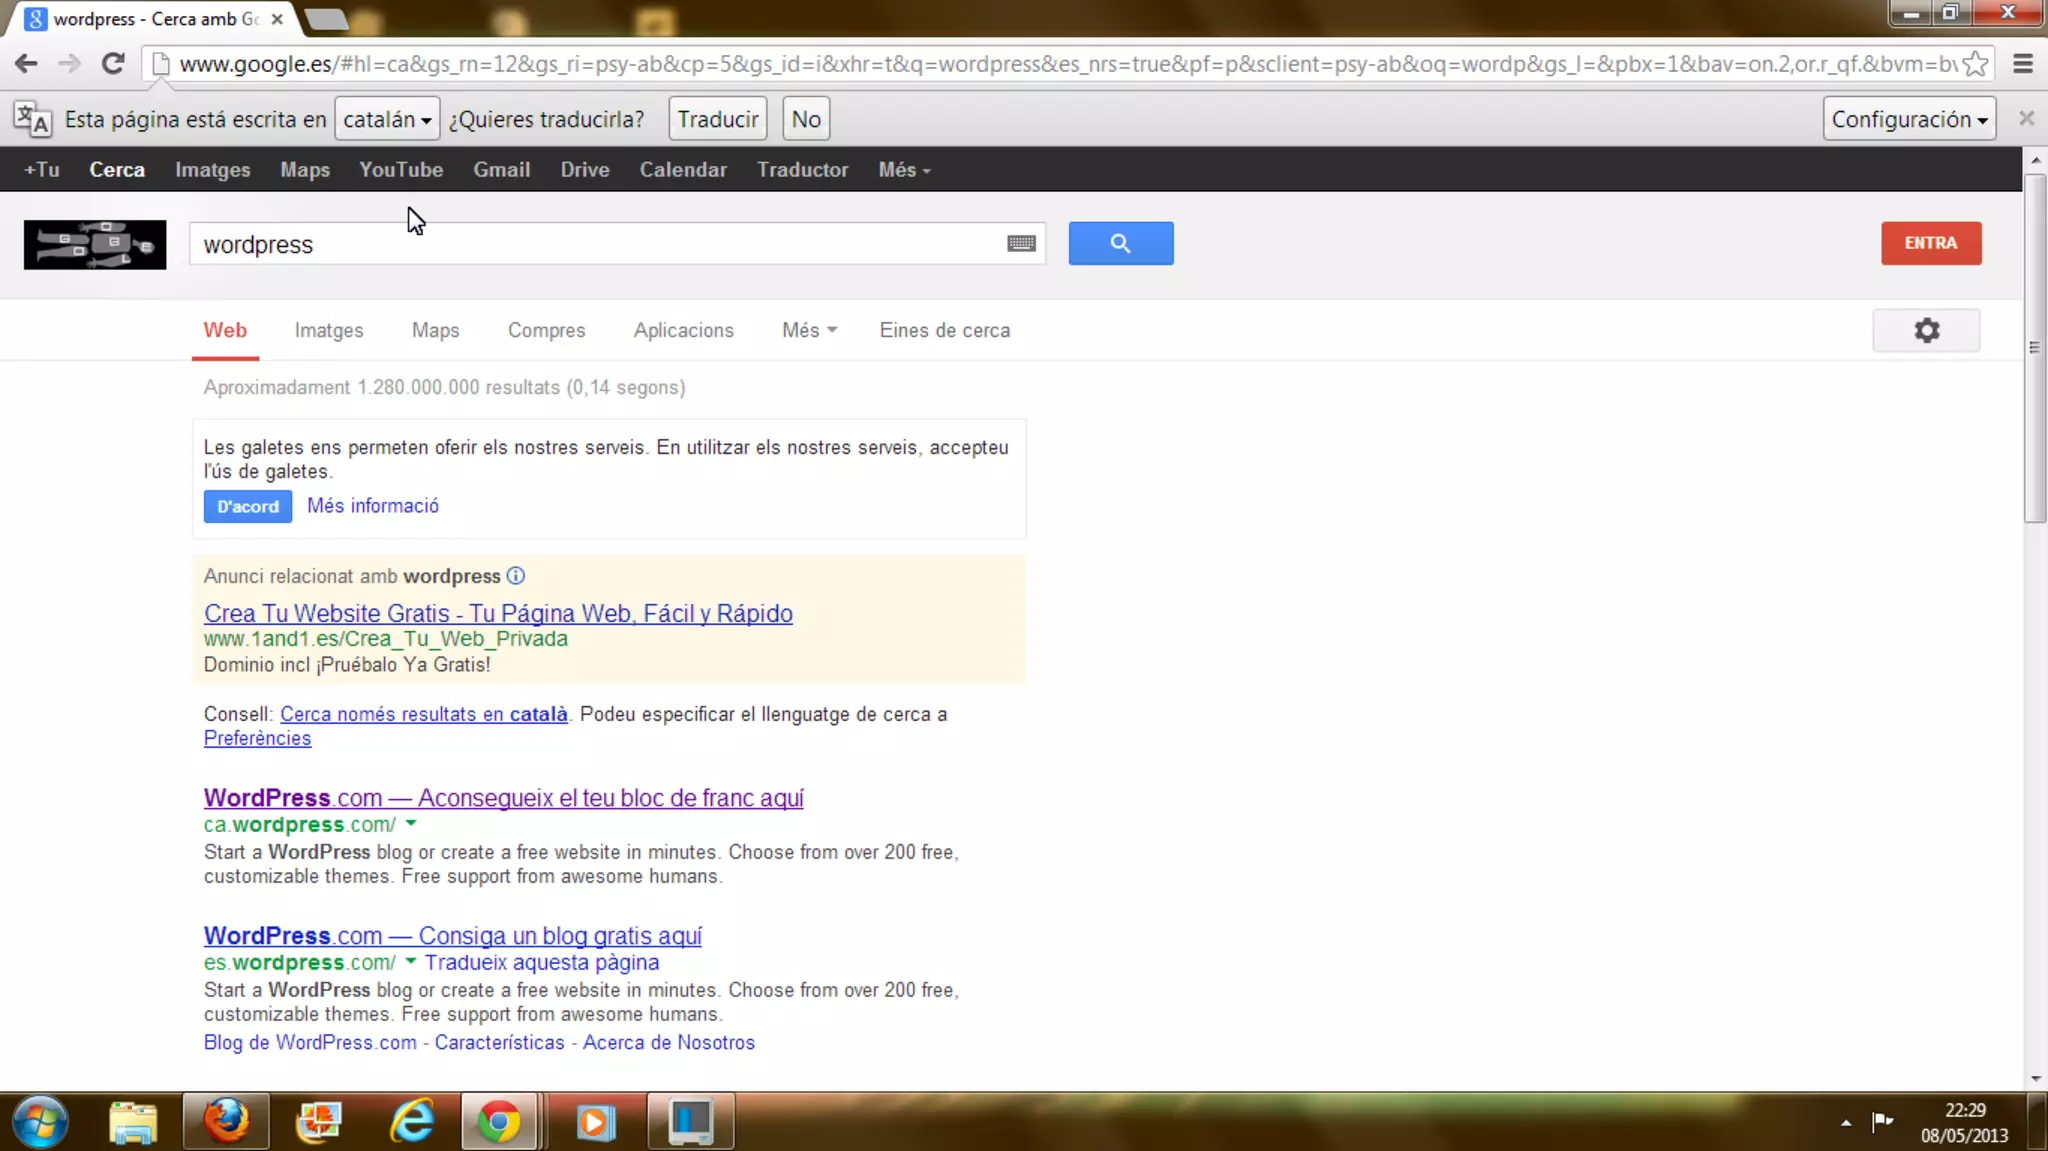Screen dimensions: 2048x1151
Task: Open the ca.wordpress.com result arrow dropdown
Action: [x=411, y=824]
